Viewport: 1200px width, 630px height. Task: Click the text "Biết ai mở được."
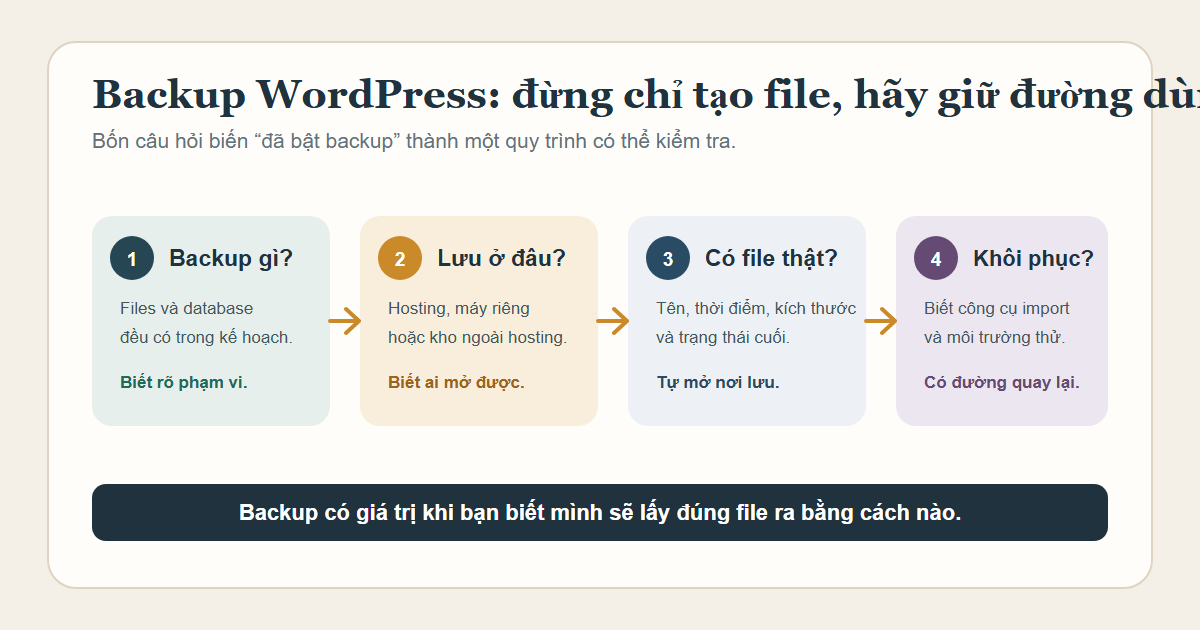[456, 382]
